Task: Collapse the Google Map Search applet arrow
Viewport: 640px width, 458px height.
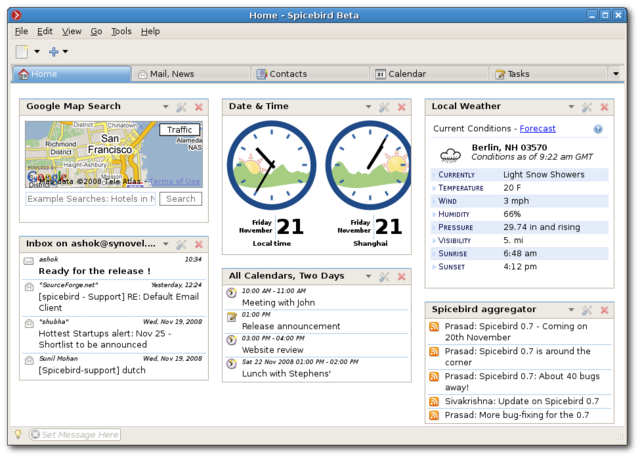Action: [165, 107]
